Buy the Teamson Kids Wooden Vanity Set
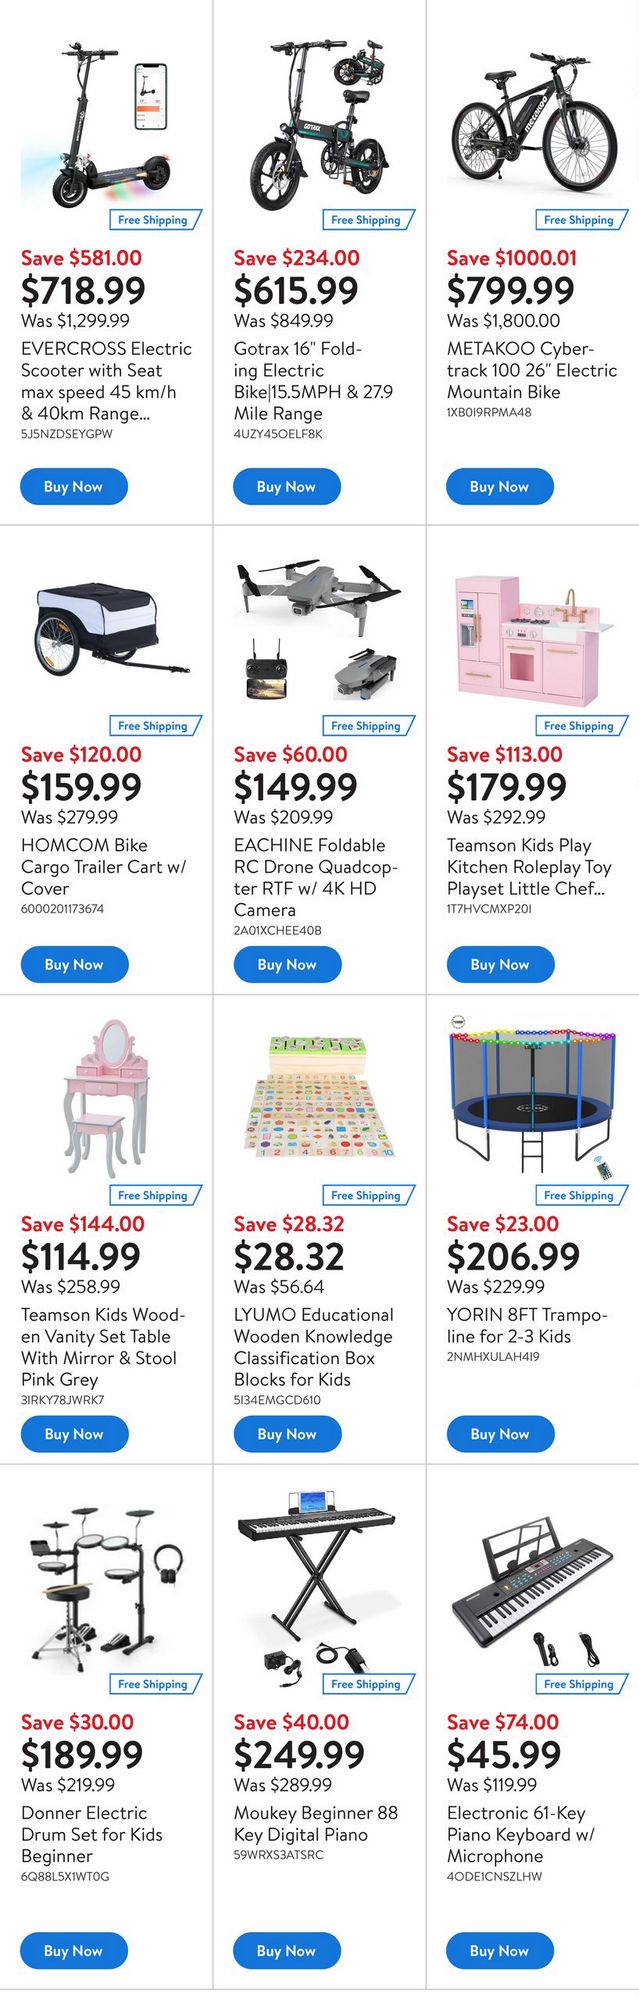The image size is (639, 2000). 73,1434
